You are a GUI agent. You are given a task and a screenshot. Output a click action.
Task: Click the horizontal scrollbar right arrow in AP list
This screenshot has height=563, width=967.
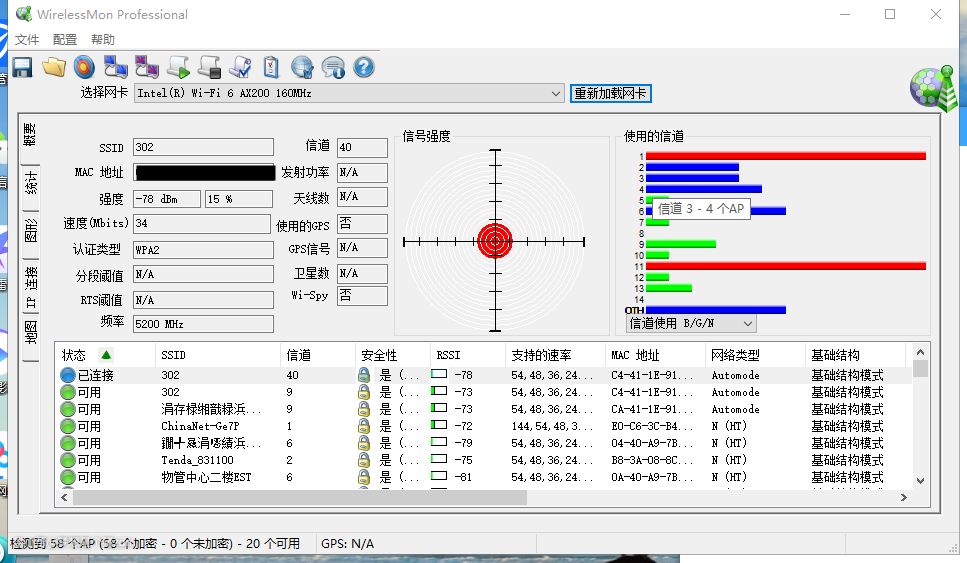[903, 497]
